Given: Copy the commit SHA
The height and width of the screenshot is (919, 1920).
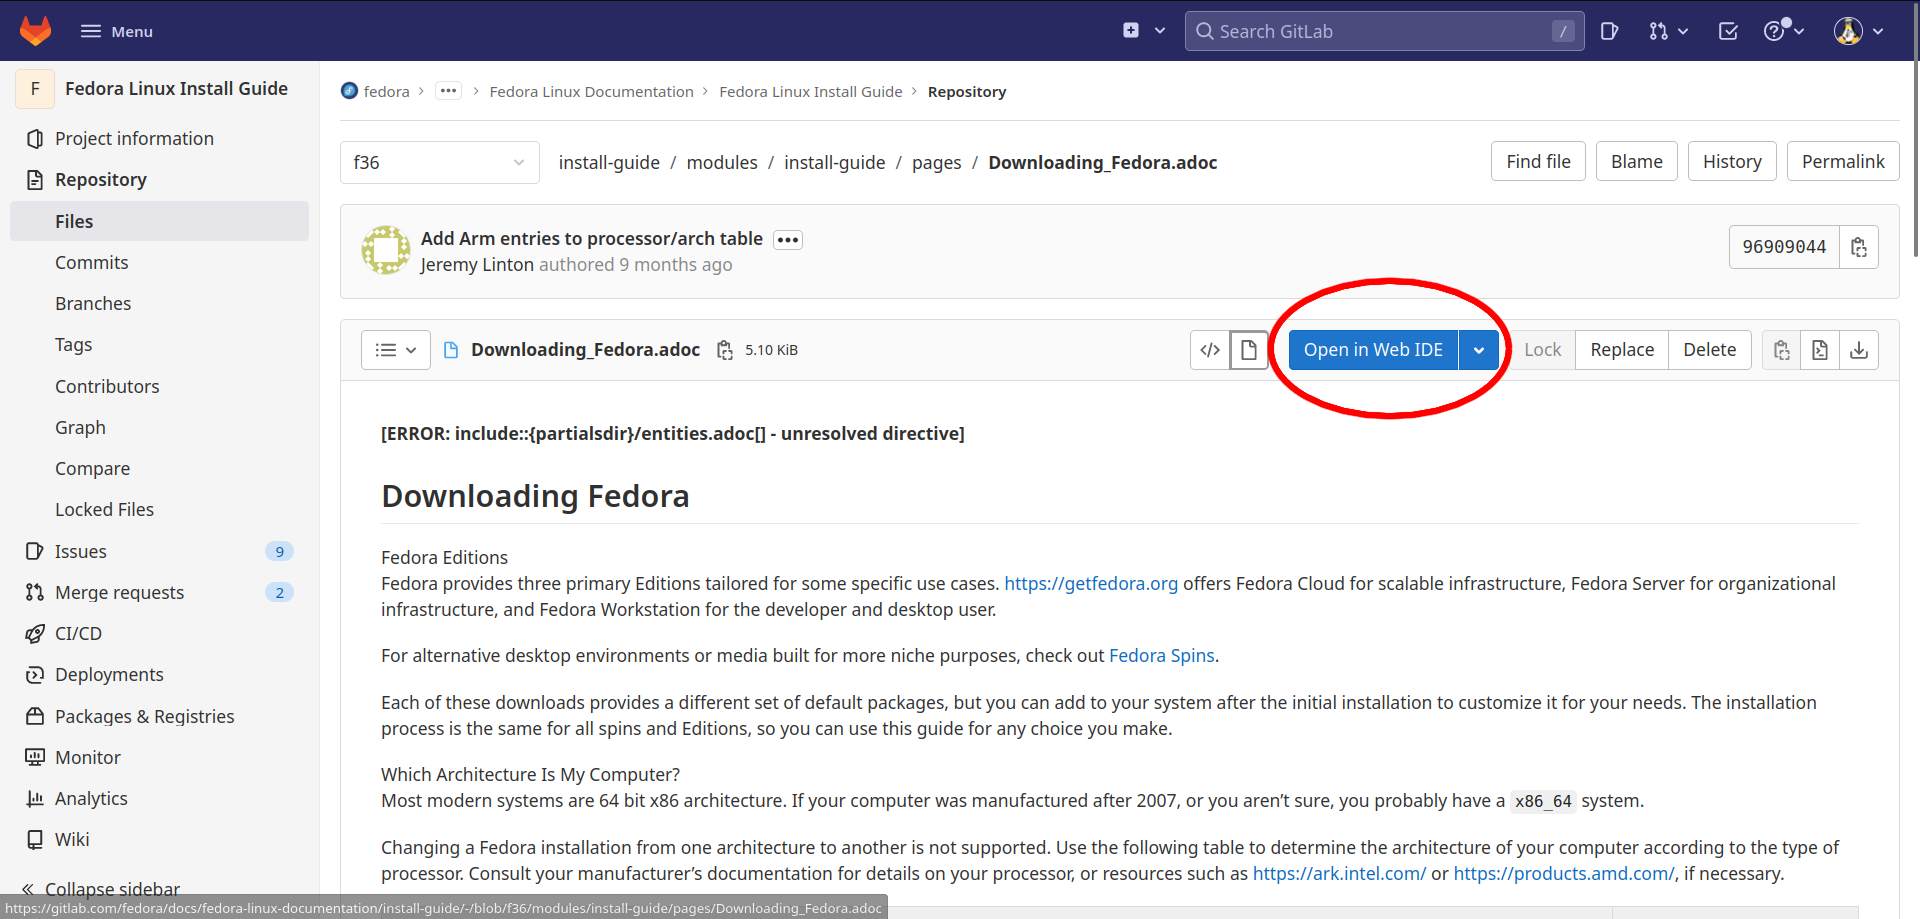Looking at the screenshot, I should 1859,247.
